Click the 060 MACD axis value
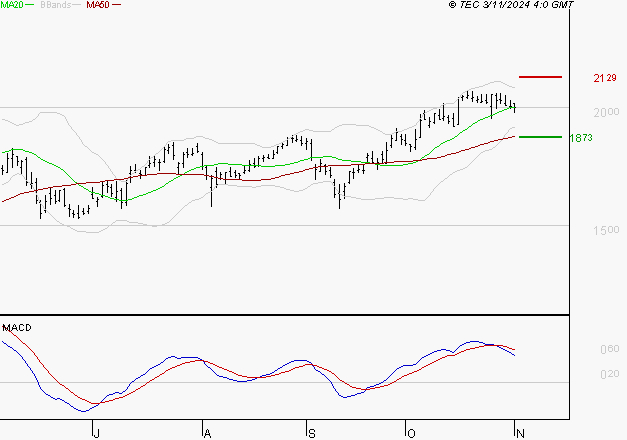The height and width of the screenshot is (440, 627). tap(610, 349)
